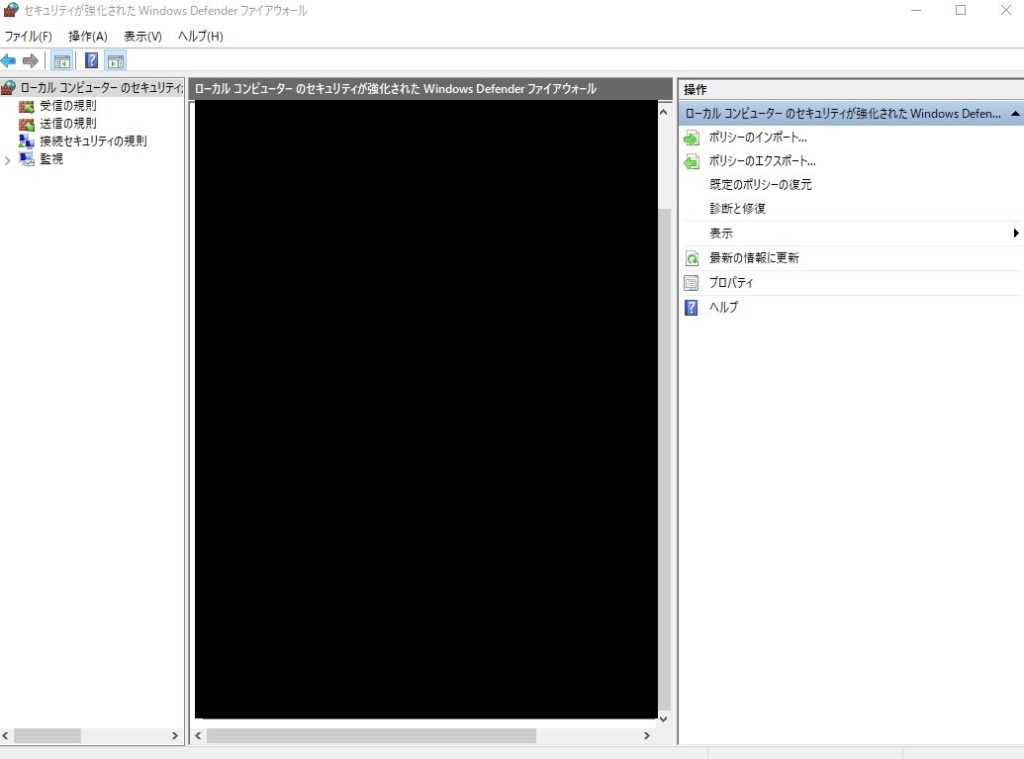This screenshot has width=1024, height=759.
Task: Click the 操作 actions pane header
Action: [x=851, y=89]
